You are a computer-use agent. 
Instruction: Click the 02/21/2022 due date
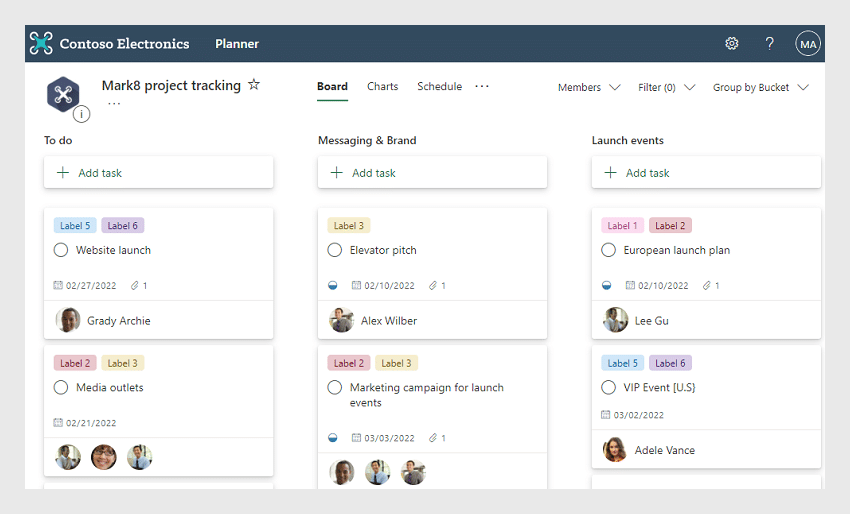(91, 423)
